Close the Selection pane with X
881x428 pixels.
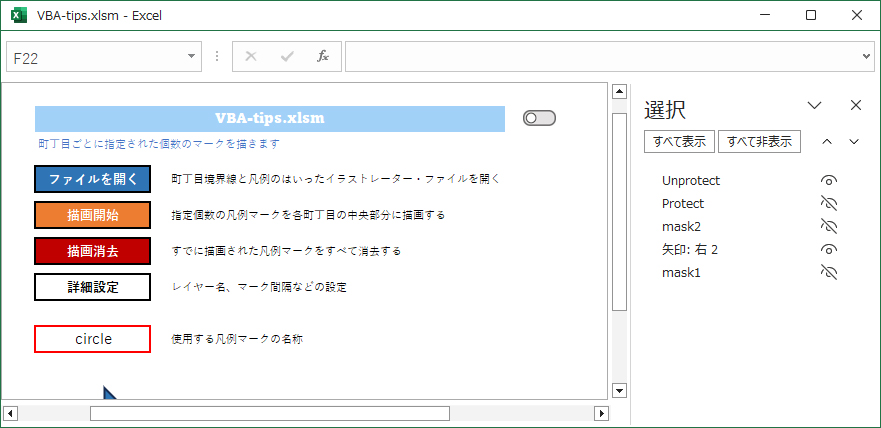point(855,105)
